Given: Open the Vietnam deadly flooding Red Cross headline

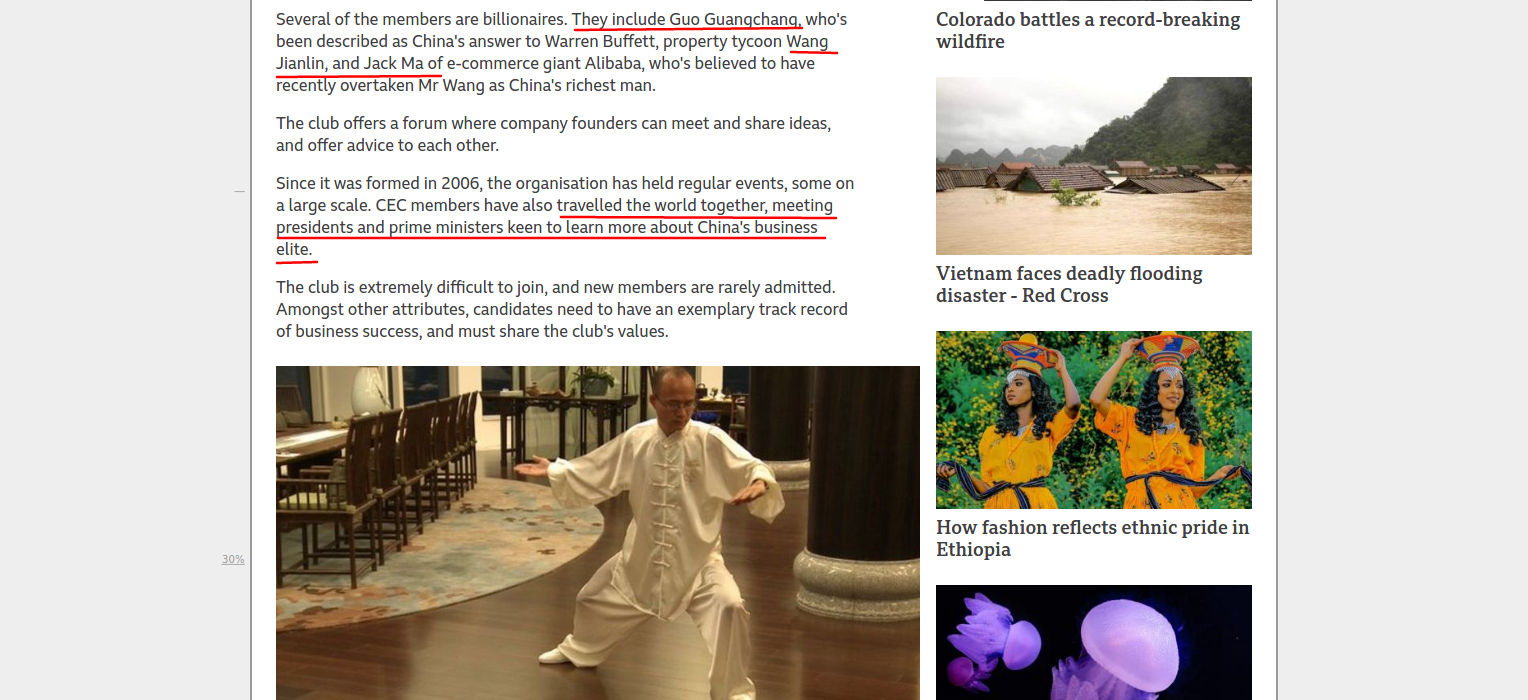Looking at the screenshot, I should coord(1069,284).
